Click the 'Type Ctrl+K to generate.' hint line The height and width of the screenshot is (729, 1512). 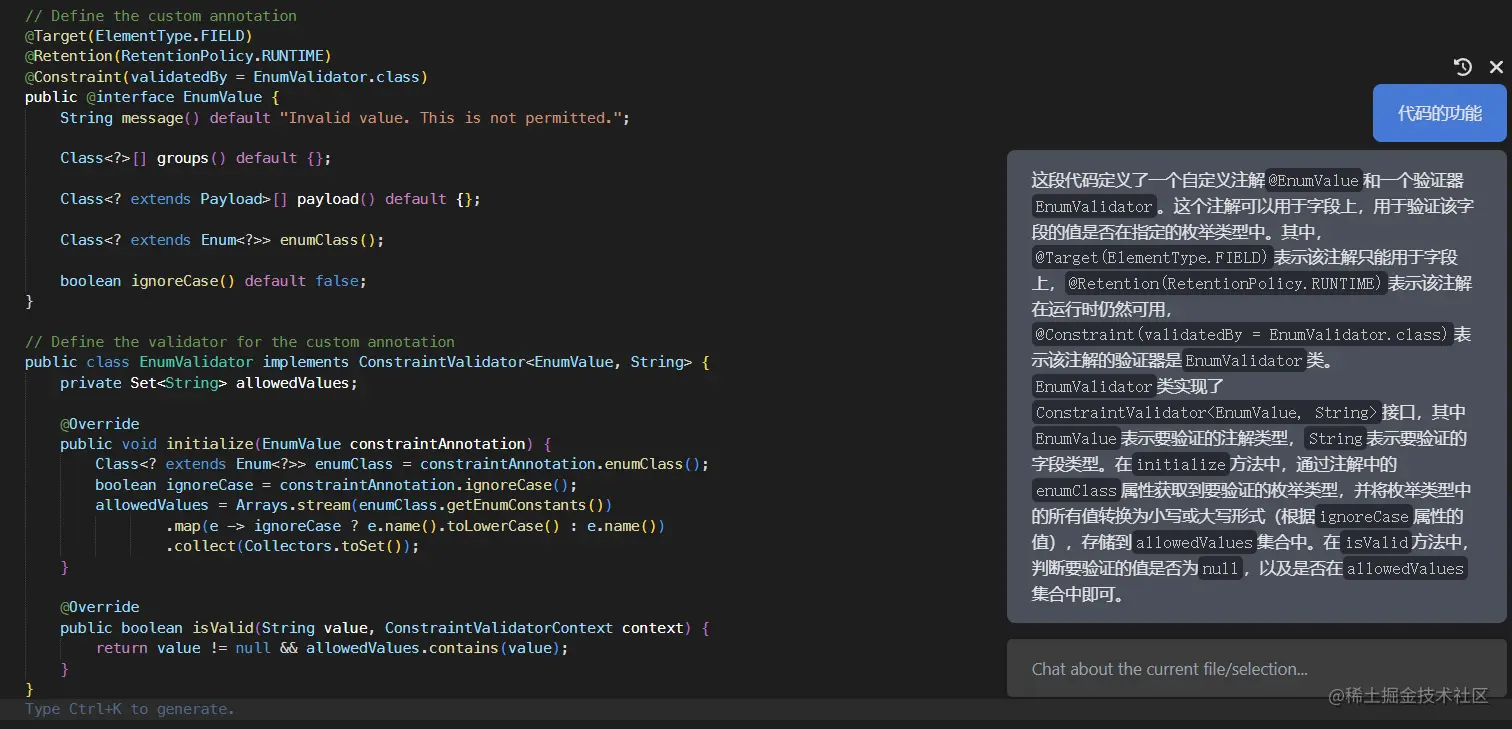(130, 709)
